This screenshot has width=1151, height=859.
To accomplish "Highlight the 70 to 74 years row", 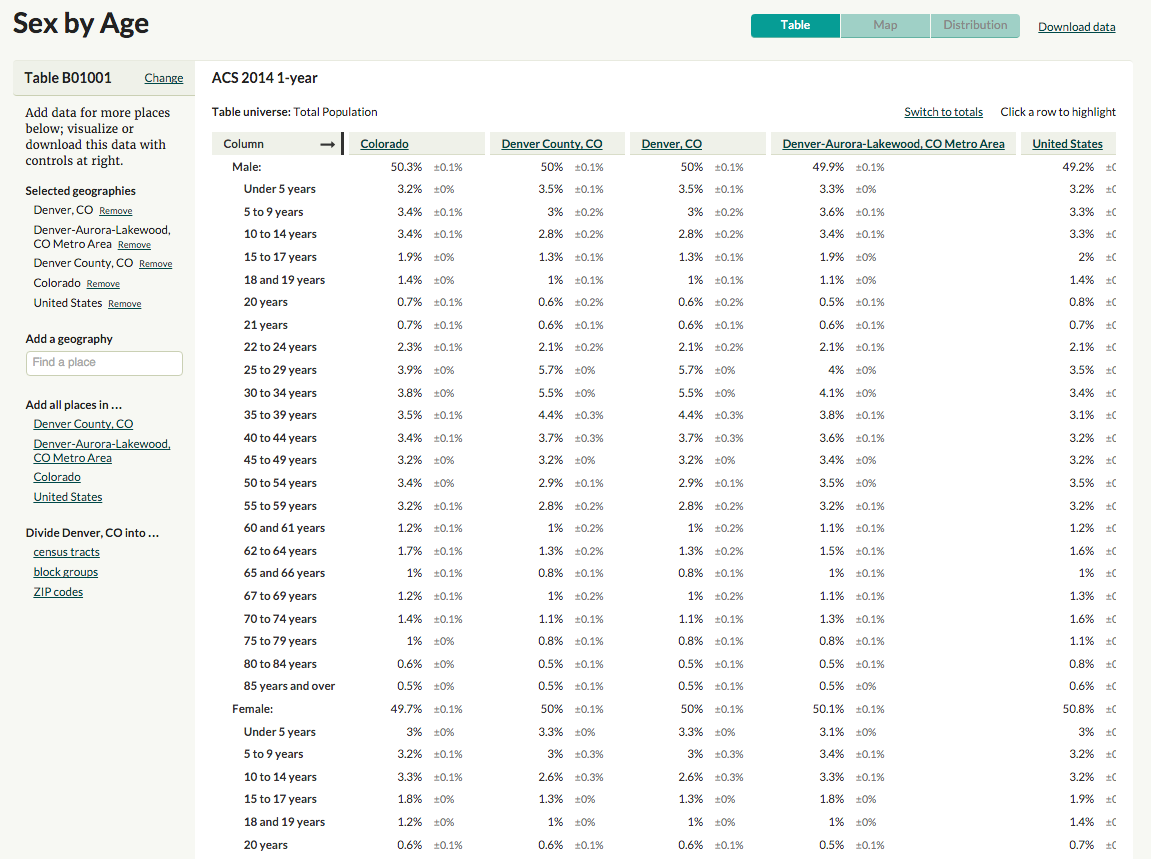I will [x=664, y=619].
